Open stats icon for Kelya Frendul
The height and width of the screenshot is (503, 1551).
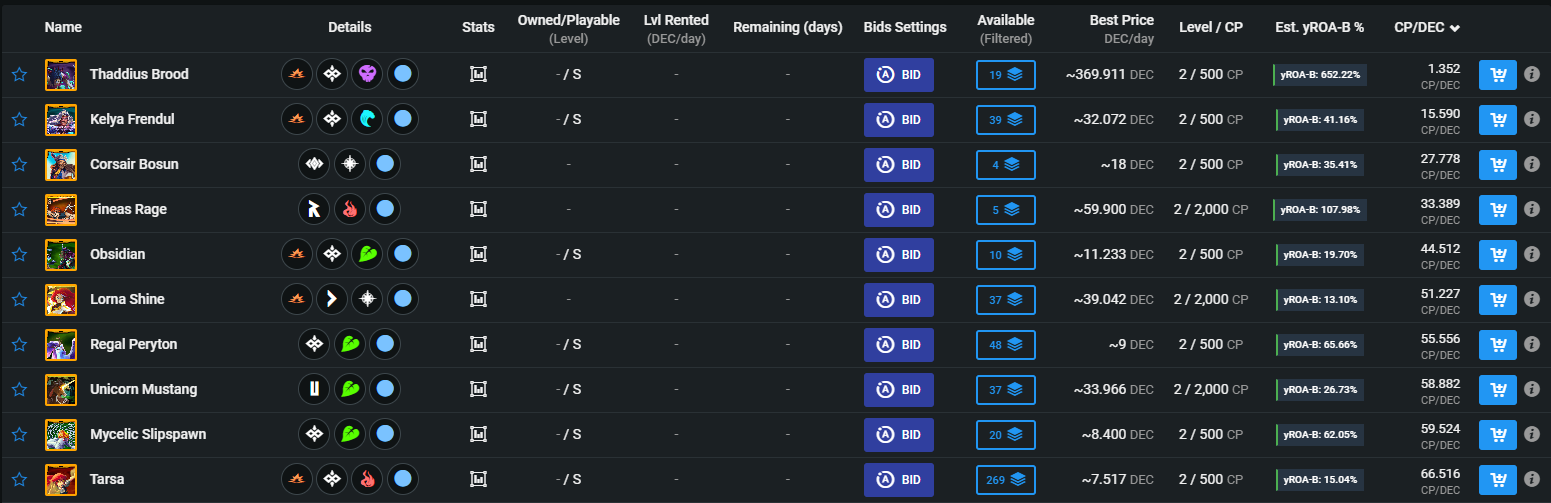[x=478, y=119]
